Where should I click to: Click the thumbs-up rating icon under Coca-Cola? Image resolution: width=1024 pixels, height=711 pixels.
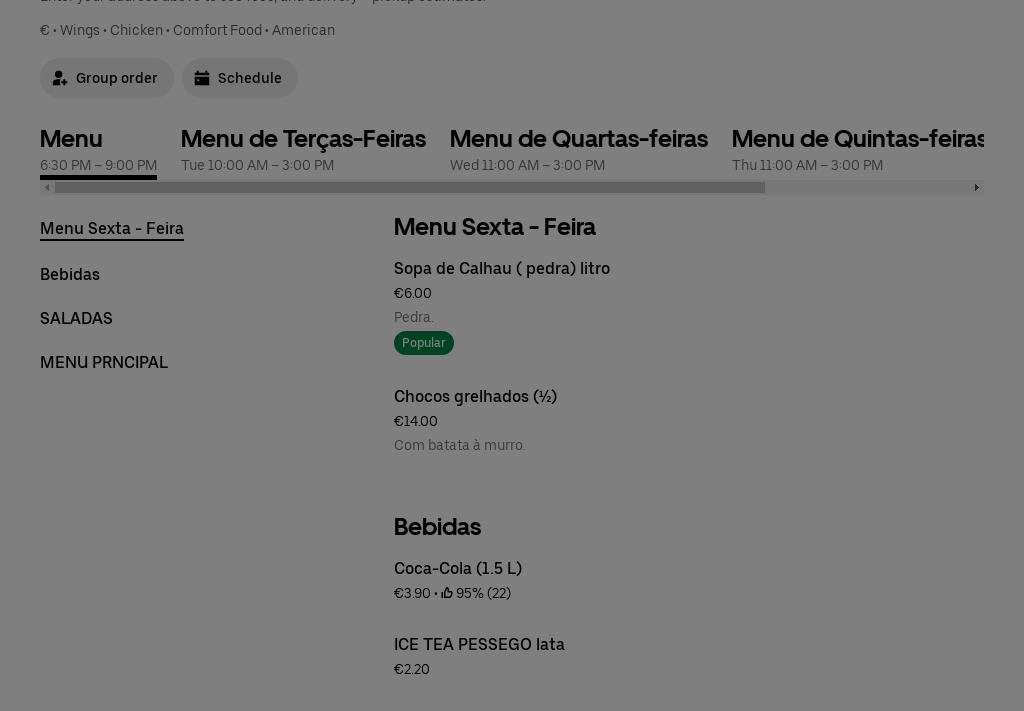point(448,592)
